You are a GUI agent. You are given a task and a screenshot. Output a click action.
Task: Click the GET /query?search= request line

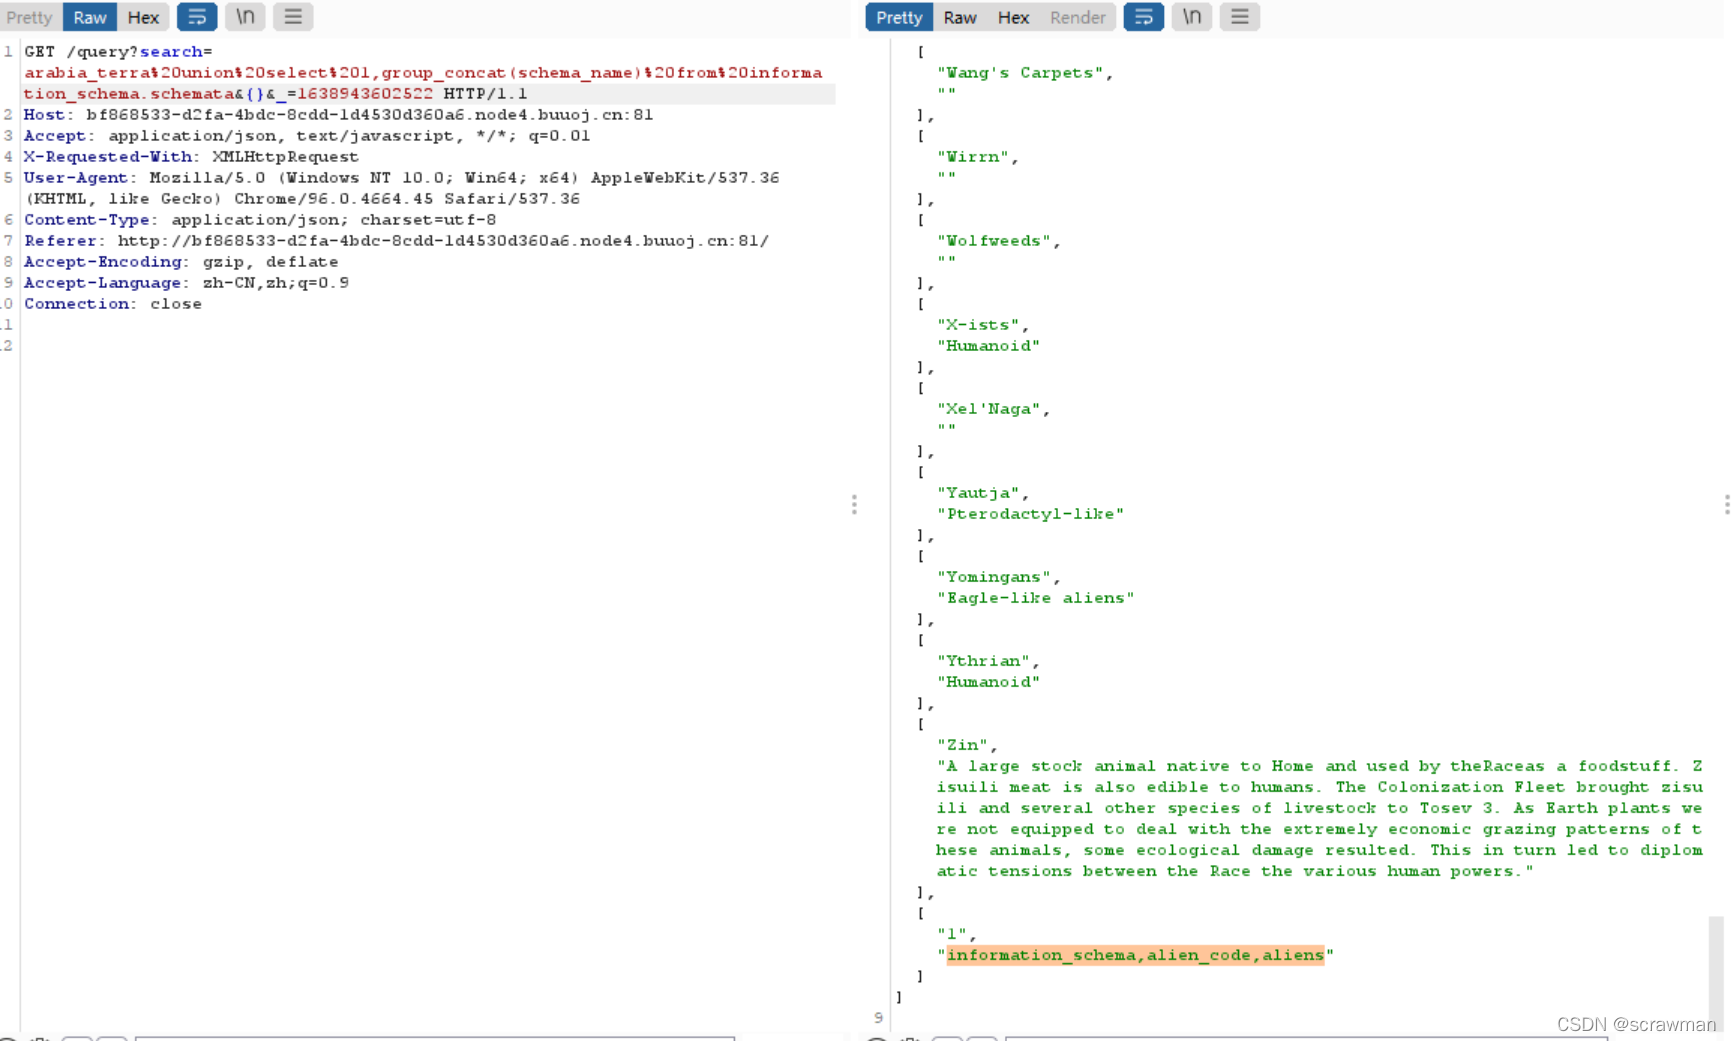point(118,52)
